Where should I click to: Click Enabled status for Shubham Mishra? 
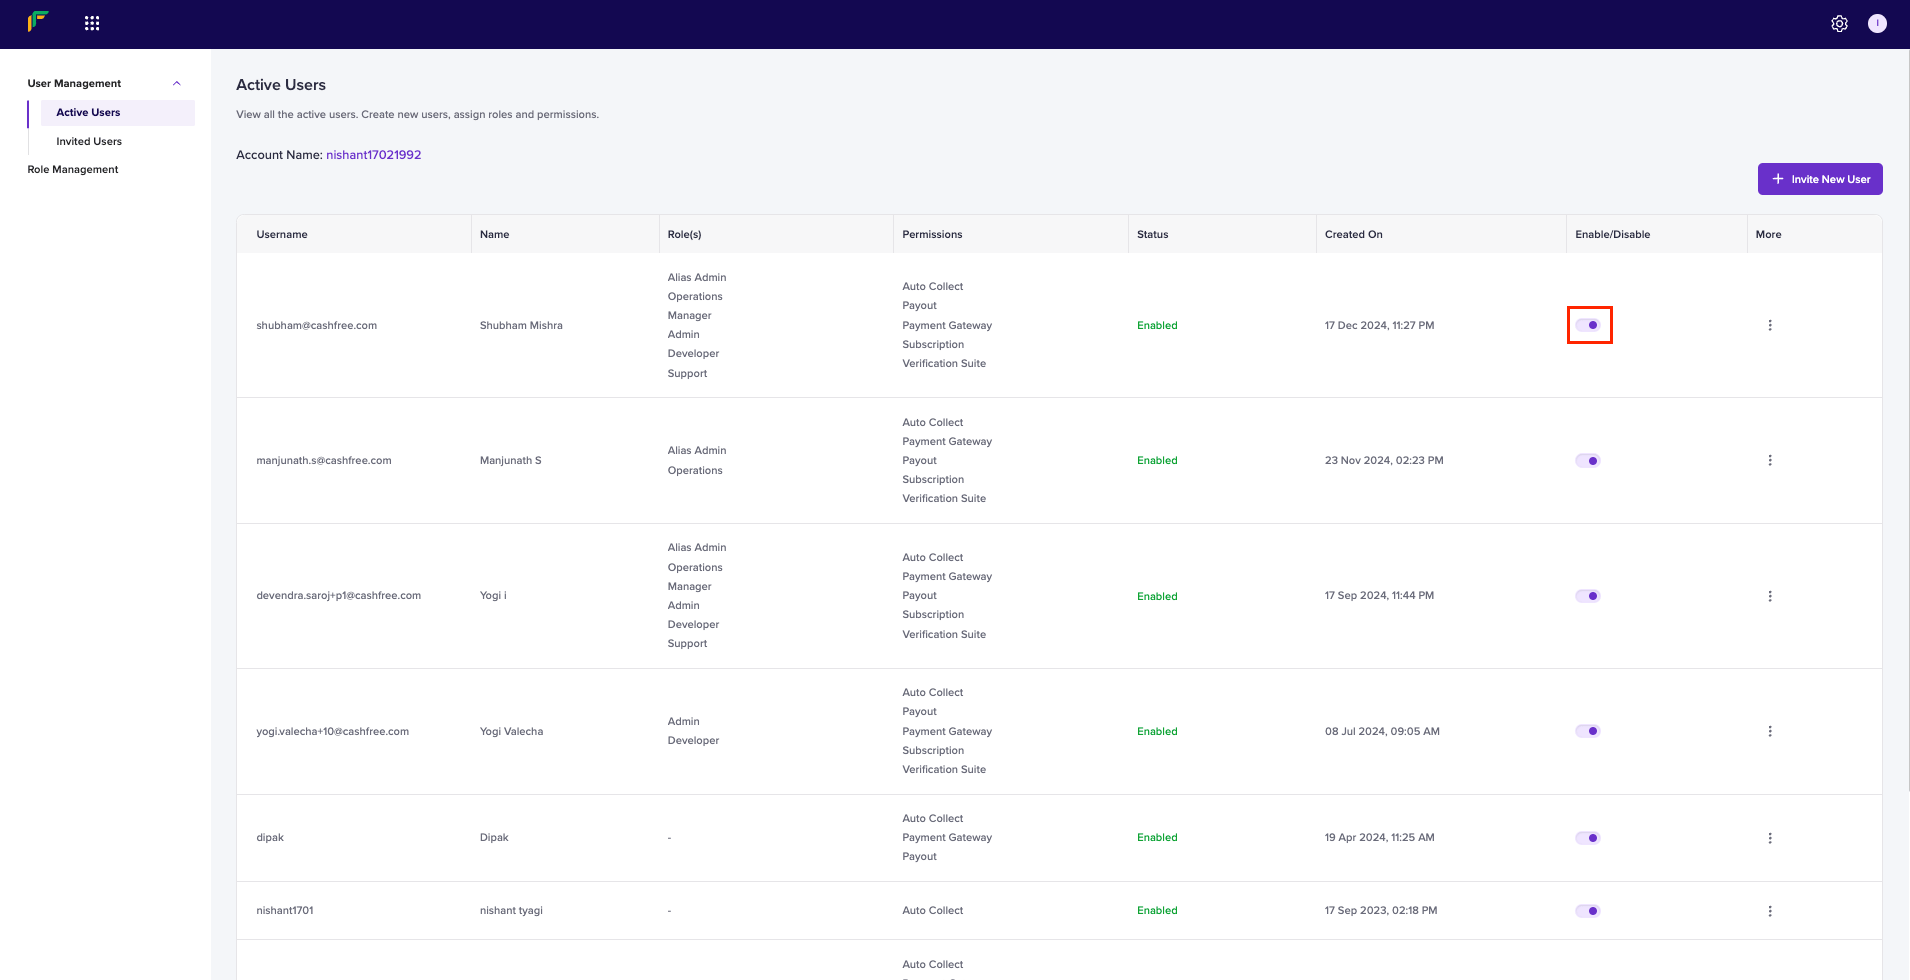(x=1157, y=325)
